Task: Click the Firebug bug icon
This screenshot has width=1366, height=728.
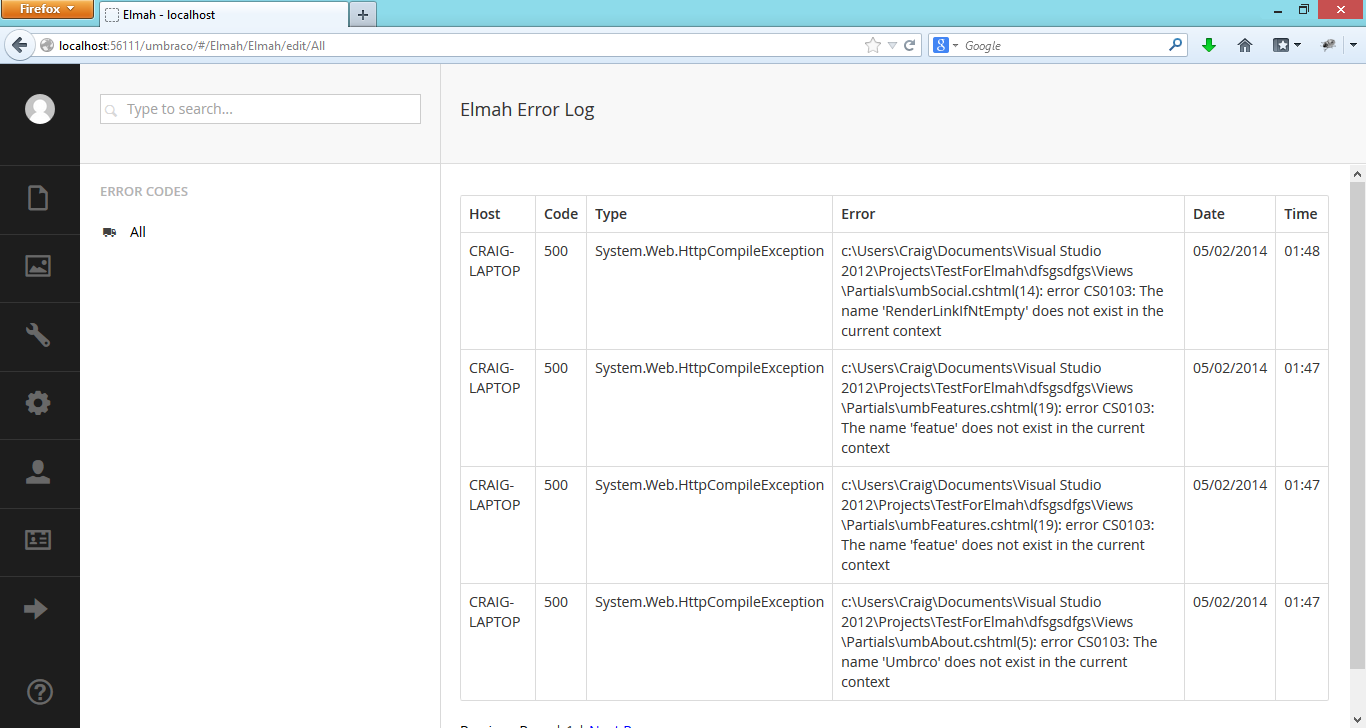Action: click(x=1329, y=45)
